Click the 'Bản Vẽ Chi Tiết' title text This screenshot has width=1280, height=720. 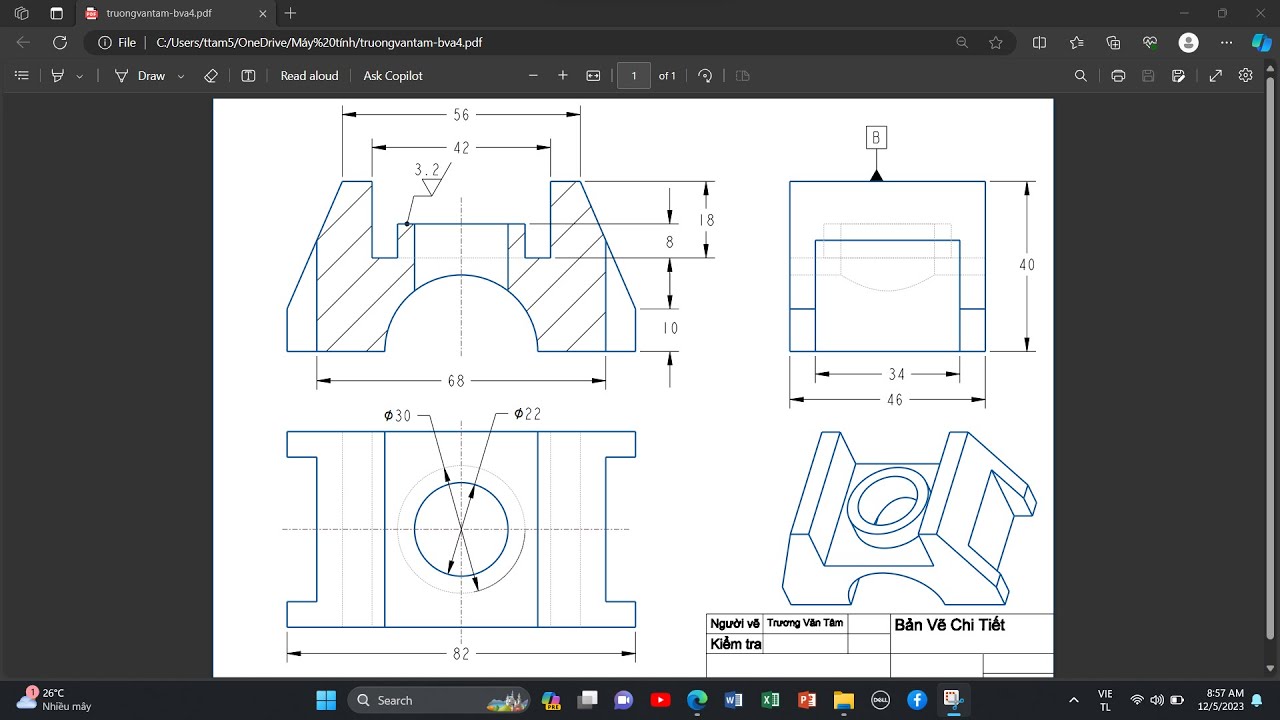coord(949,625)
